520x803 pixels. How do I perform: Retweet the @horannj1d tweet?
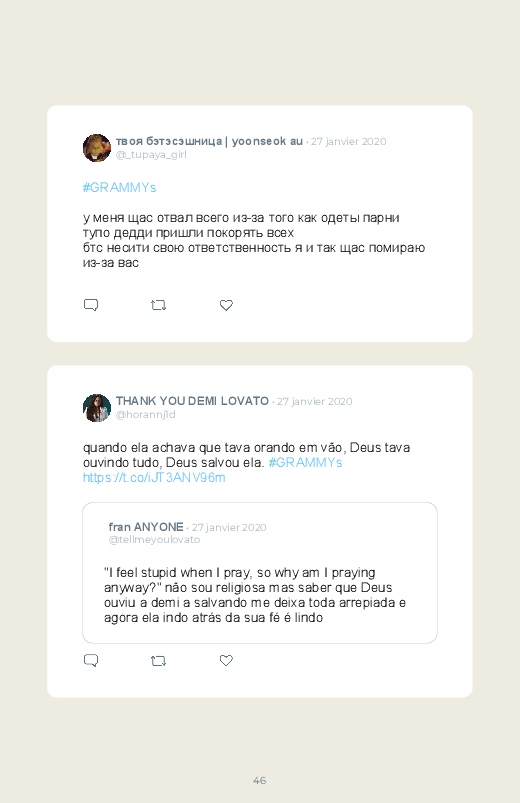[x=158, y=661]
